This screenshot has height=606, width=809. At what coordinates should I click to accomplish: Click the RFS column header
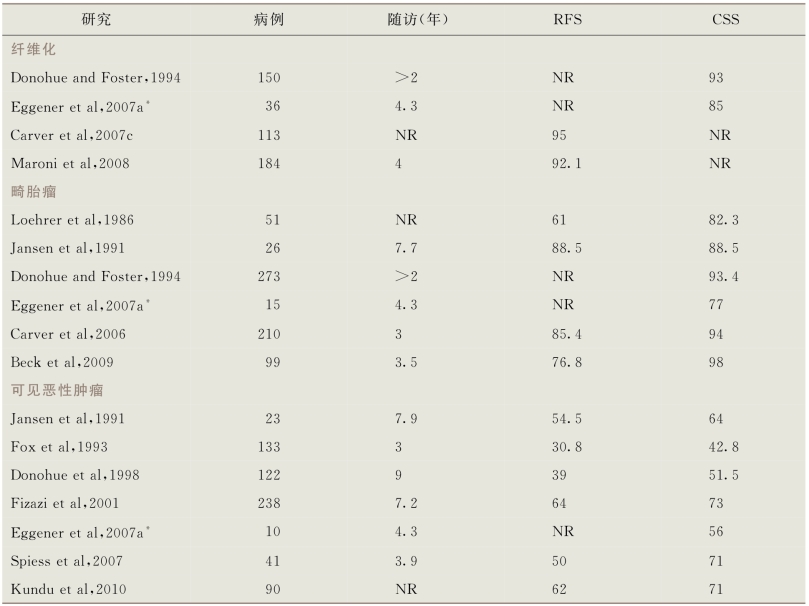(x=568, y=20)
